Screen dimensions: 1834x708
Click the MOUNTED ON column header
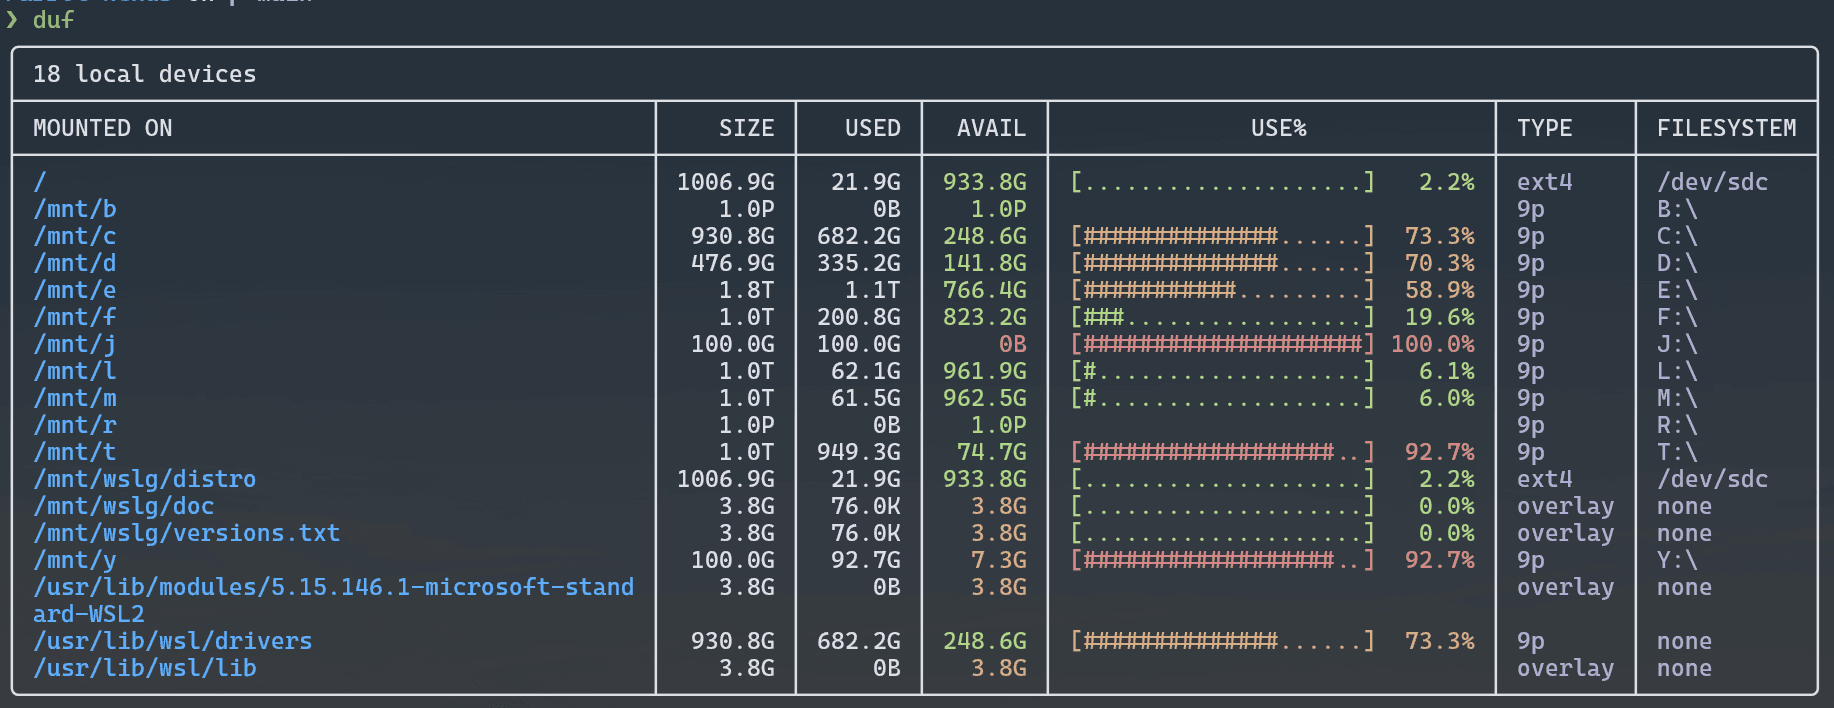tap(102, 128)
